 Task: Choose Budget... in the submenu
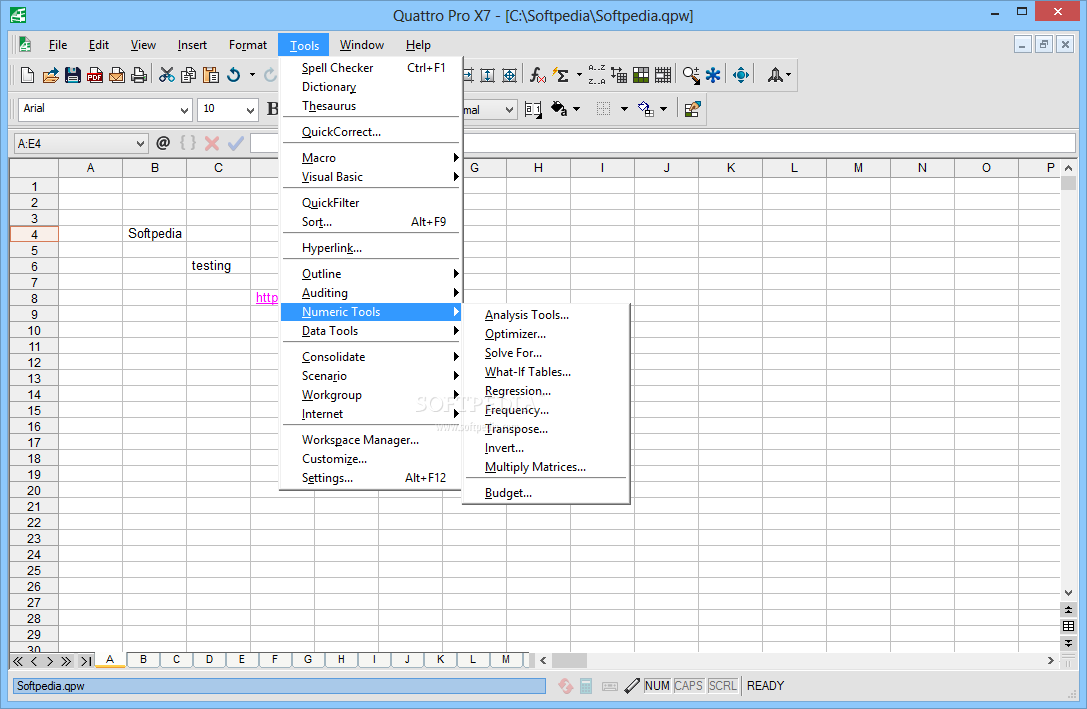546,493
